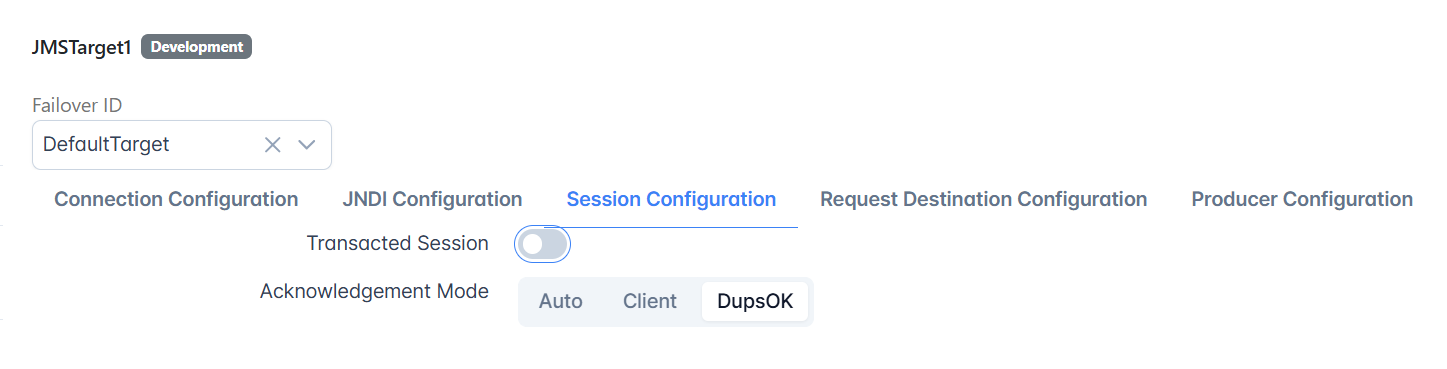Click the Transacted Session label text
This screenshot has width=1447, height=369.
pos(397,243)
